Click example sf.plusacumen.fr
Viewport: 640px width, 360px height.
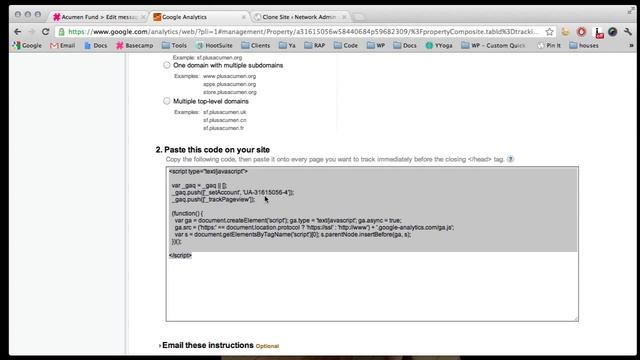[x=223, y=128]
